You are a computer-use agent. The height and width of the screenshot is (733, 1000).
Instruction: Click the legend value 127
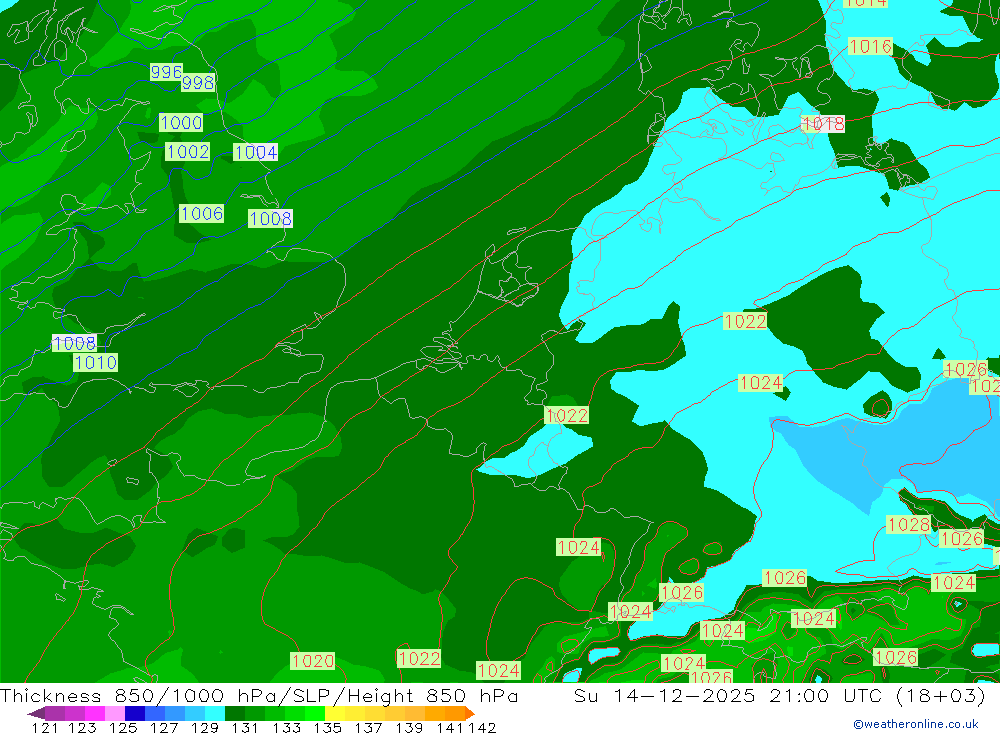tap(164, 728)
